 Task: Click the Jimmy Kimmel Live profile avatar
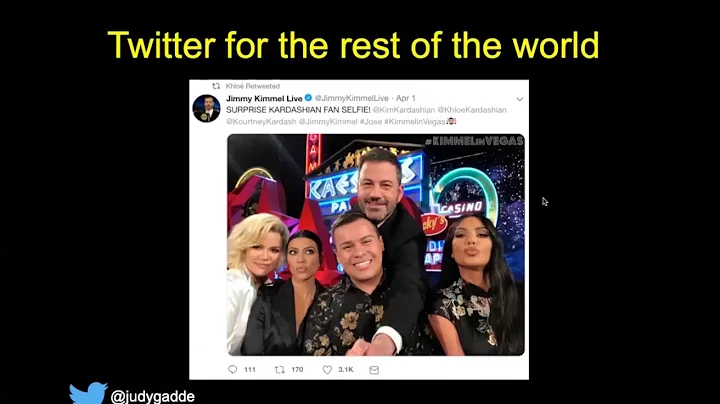[206, 109]
